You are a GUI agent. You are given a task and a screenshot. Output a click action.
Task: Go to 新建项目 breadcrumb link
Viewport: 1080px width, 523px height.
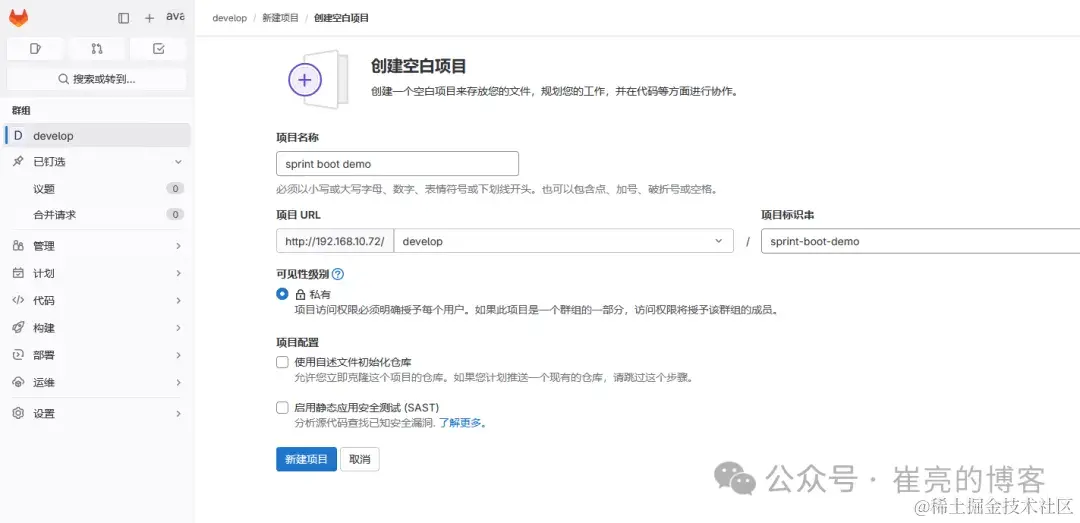point(280,18)
